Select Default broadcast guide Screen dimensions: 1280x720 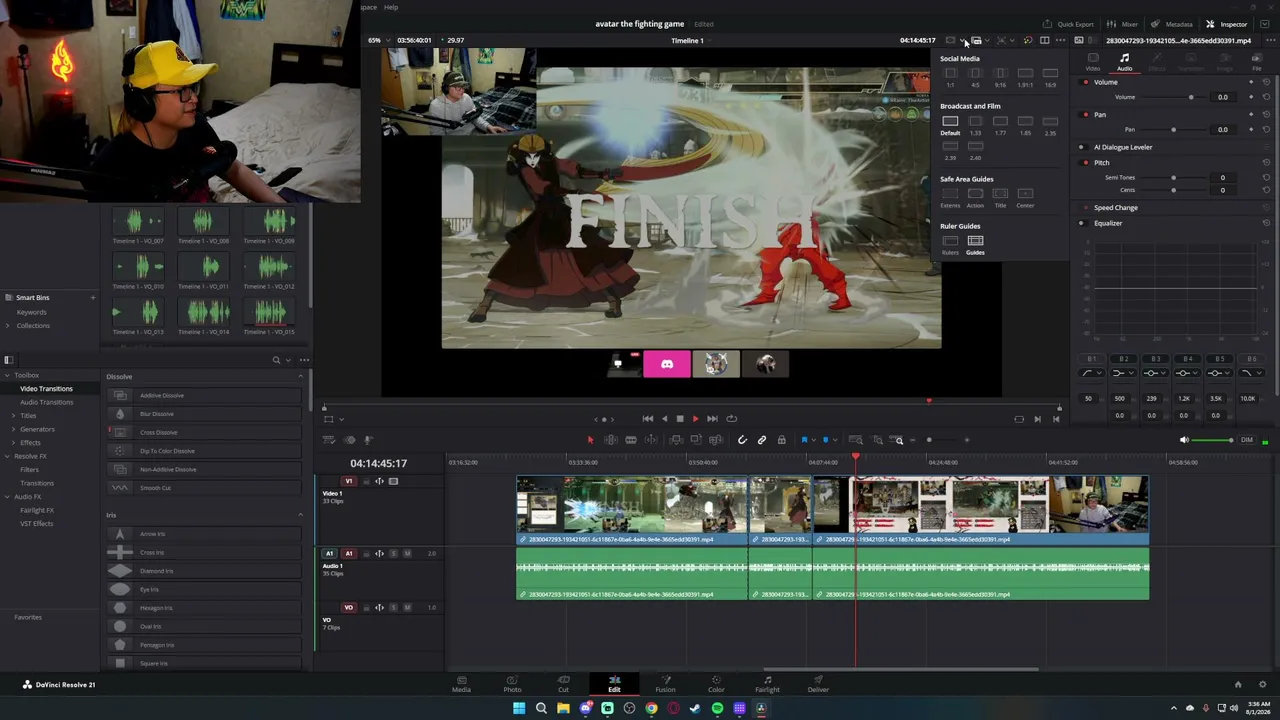click(x=950, y=125)
